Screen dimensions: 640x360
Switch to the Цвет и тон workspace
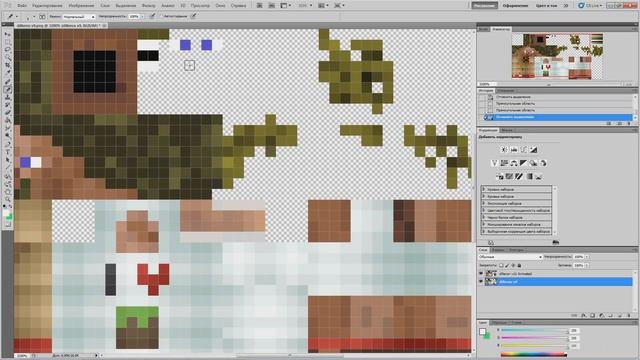click(x=546, y=6)
